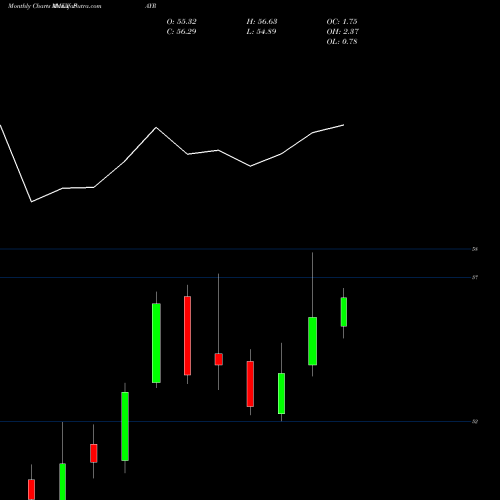Click the OL 0.78 reading
This screenshot has width=500, height=500.
pos(342,42)
